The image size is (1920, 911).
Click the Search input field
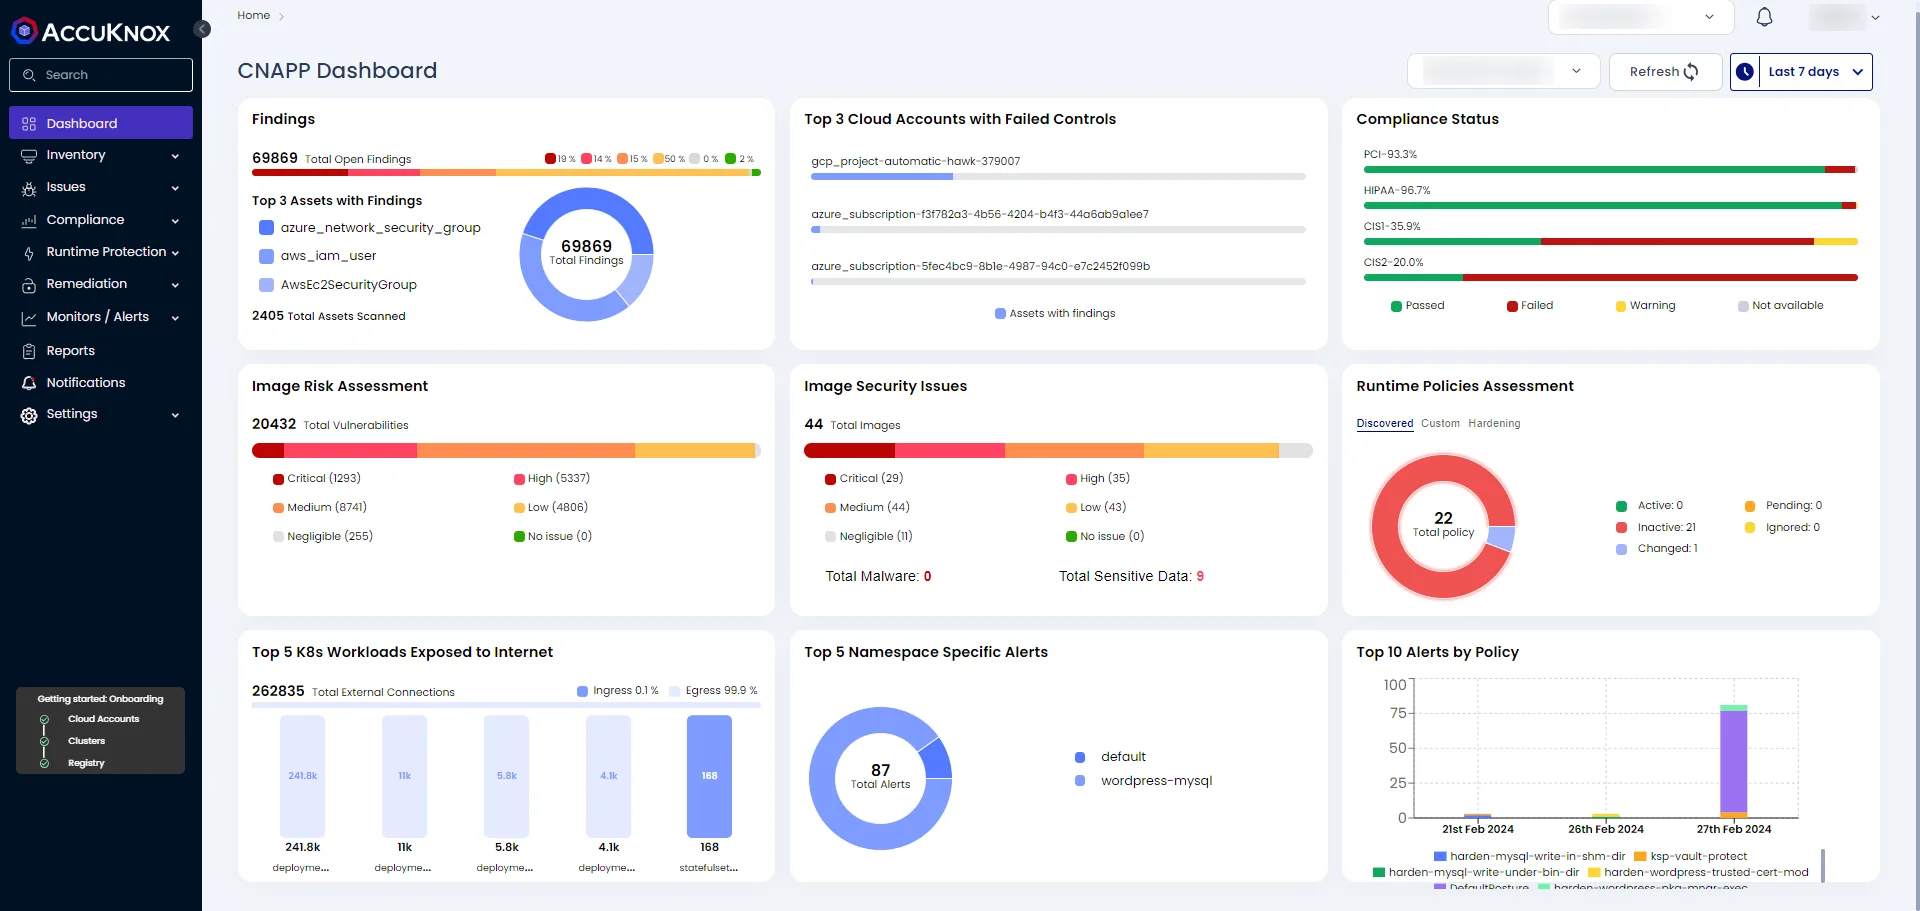pyautogui.click(x=101, y=75)
